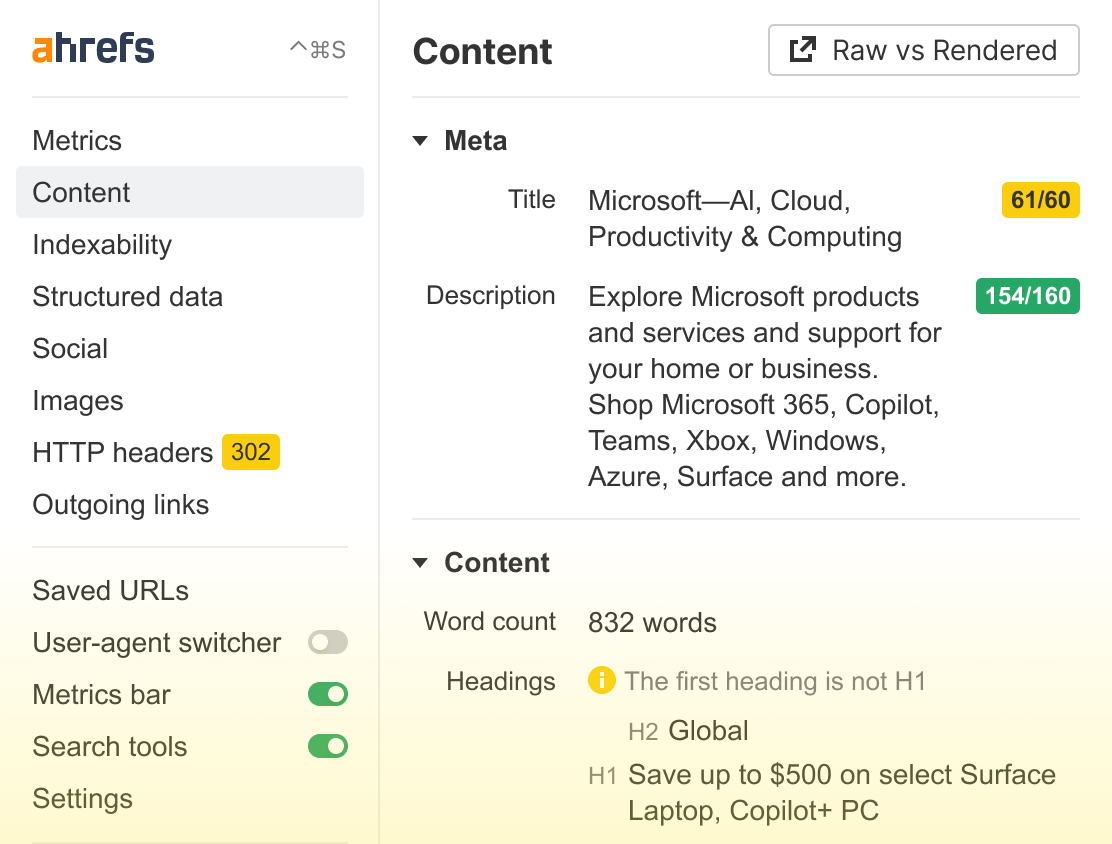Click the Headings label
The image size is (1112, 844).
tap(501, 681)
